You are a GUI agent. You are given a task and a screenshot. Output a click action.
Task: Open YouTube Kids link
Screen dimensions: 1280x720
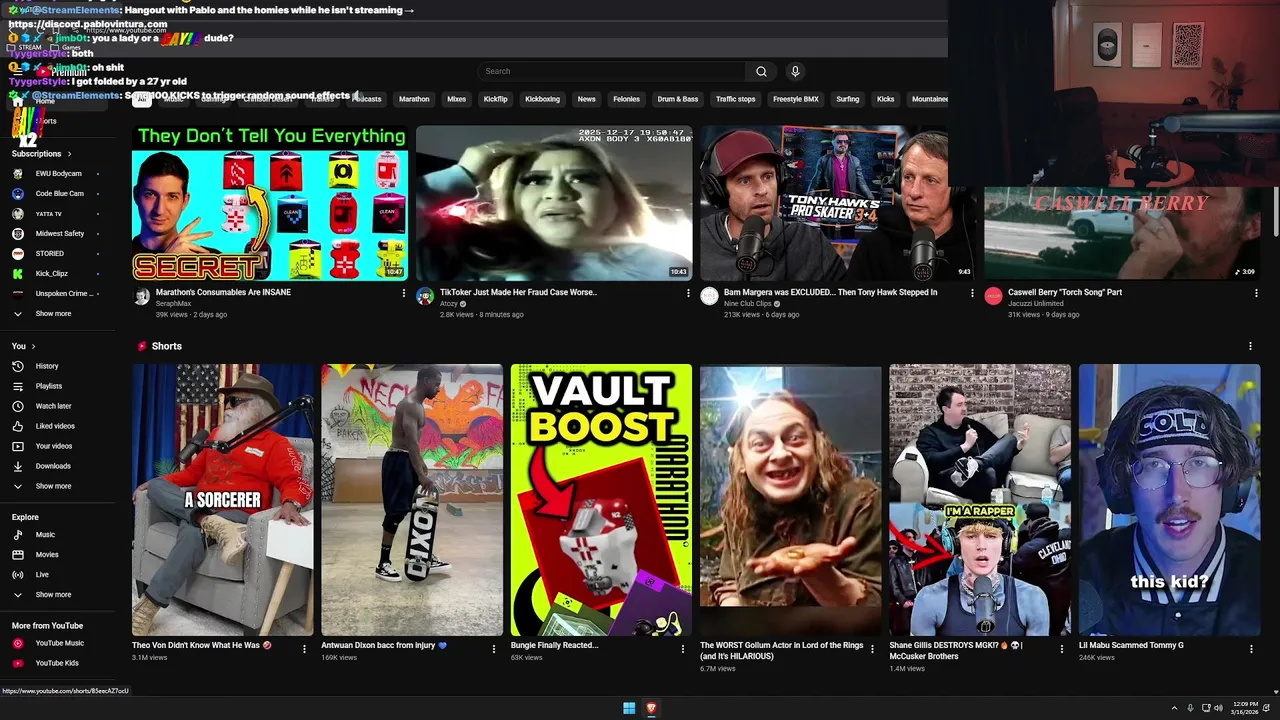[x=57, y=663]
